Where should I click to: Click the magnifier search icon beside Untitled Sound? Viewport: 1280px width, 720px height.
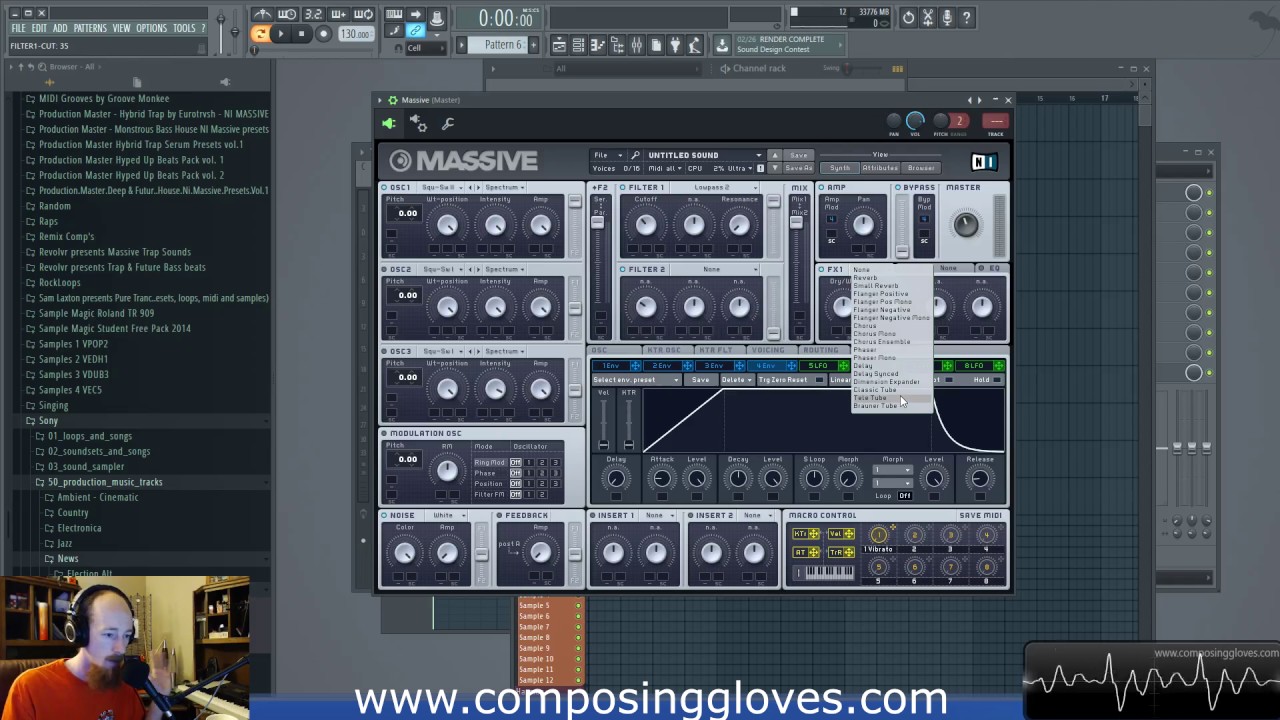point(635,155)
